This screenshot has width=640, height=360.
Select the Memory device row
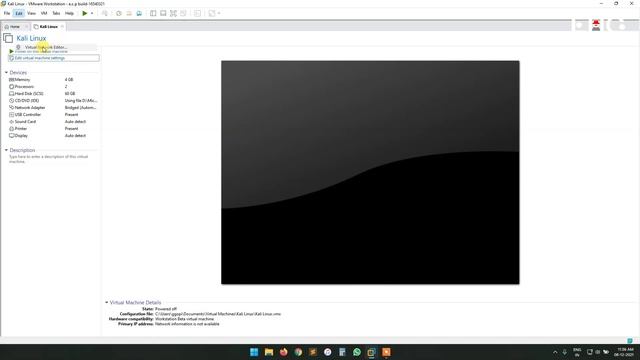click(53, 80)
